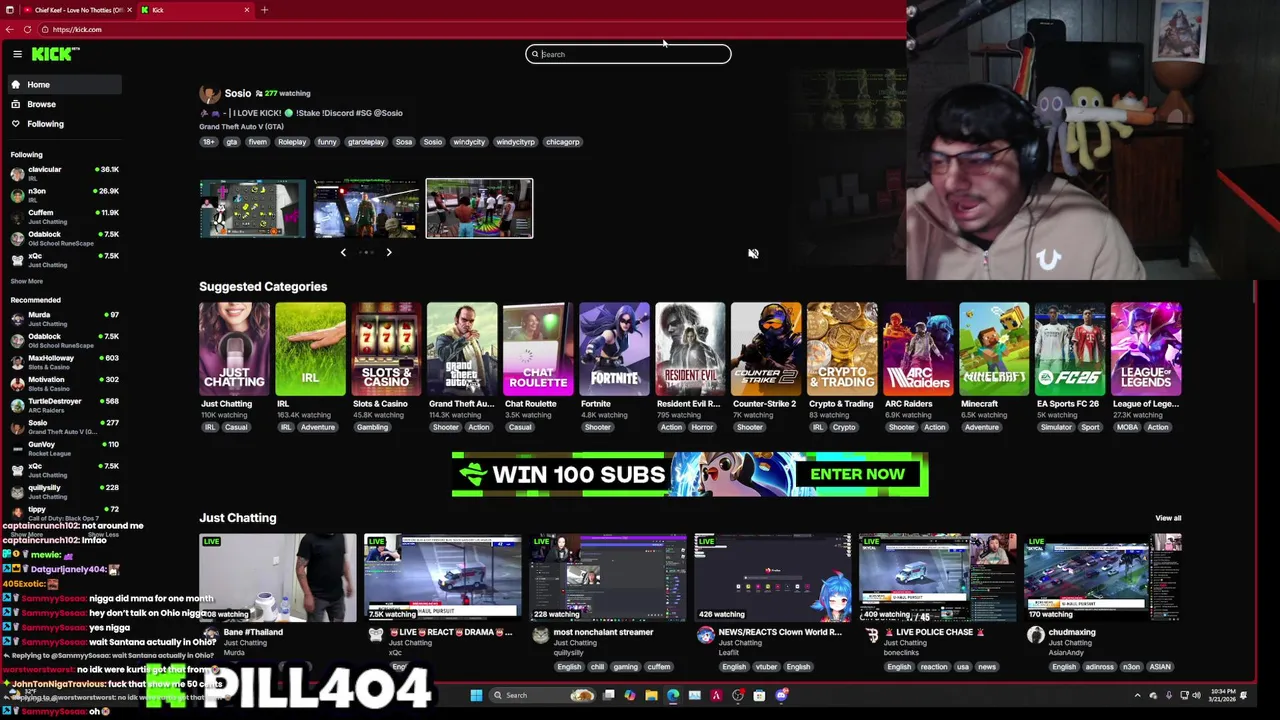The image size is (1280, 720).
Task: Open the Minecraft category card
Action: tap(994, 349)
